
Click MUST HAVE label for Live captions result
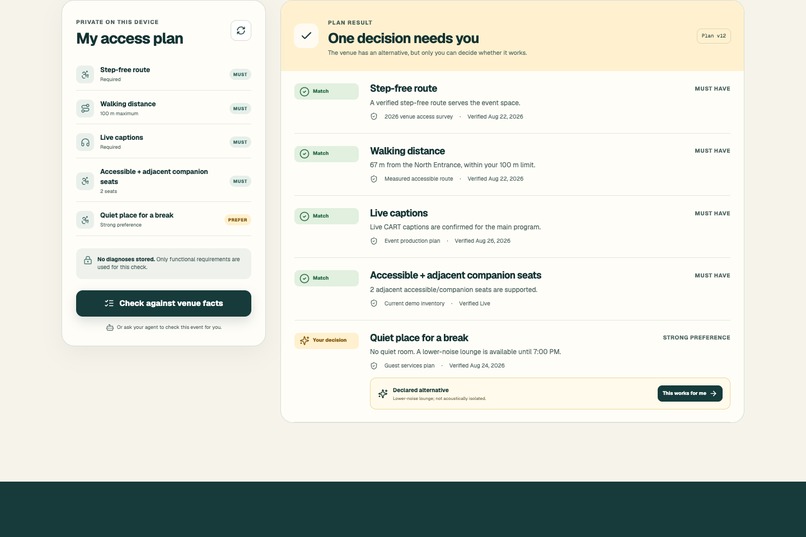point(712,213)
